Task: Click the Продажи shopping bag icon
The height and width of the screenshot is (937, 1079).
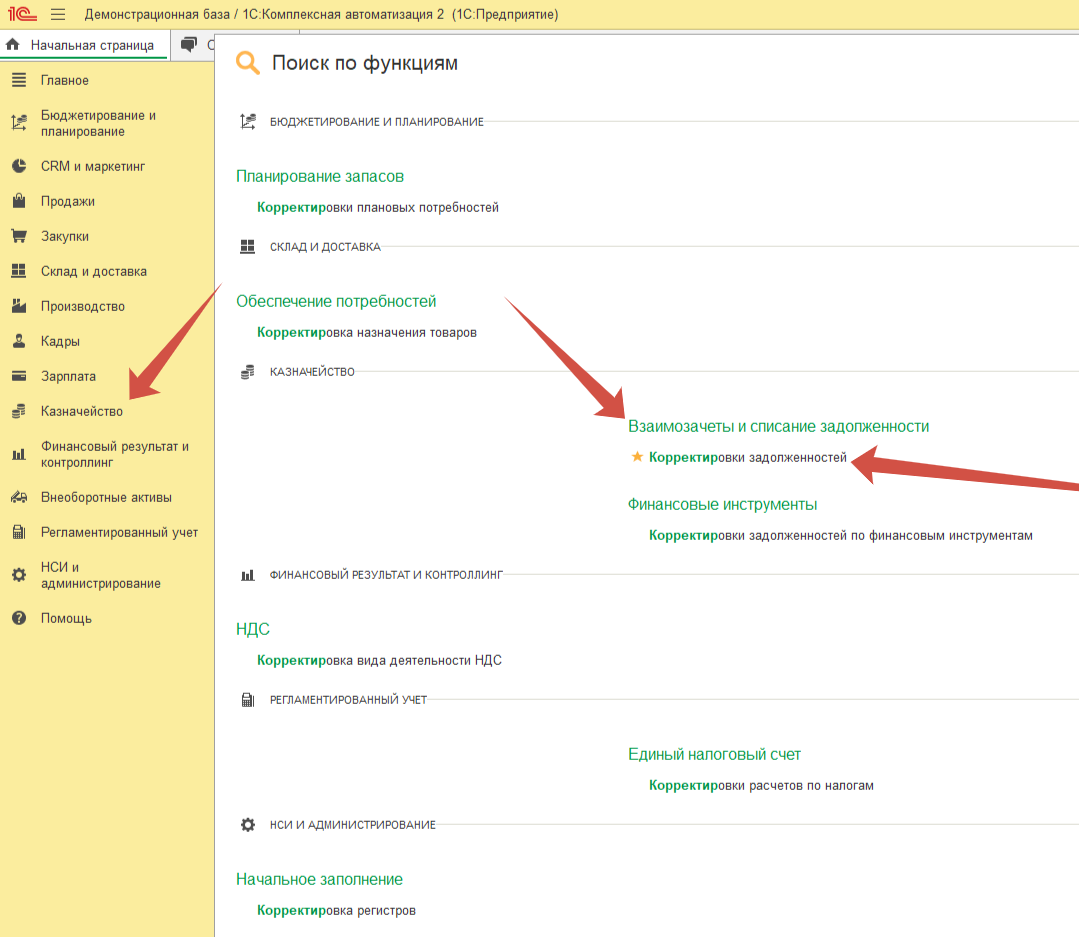Action: pos(18,201)
